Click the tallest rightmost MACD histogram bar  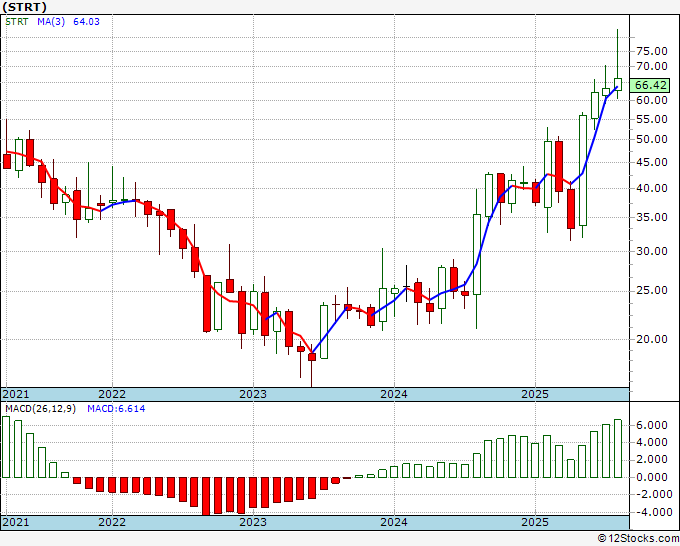tap(618, 448)
